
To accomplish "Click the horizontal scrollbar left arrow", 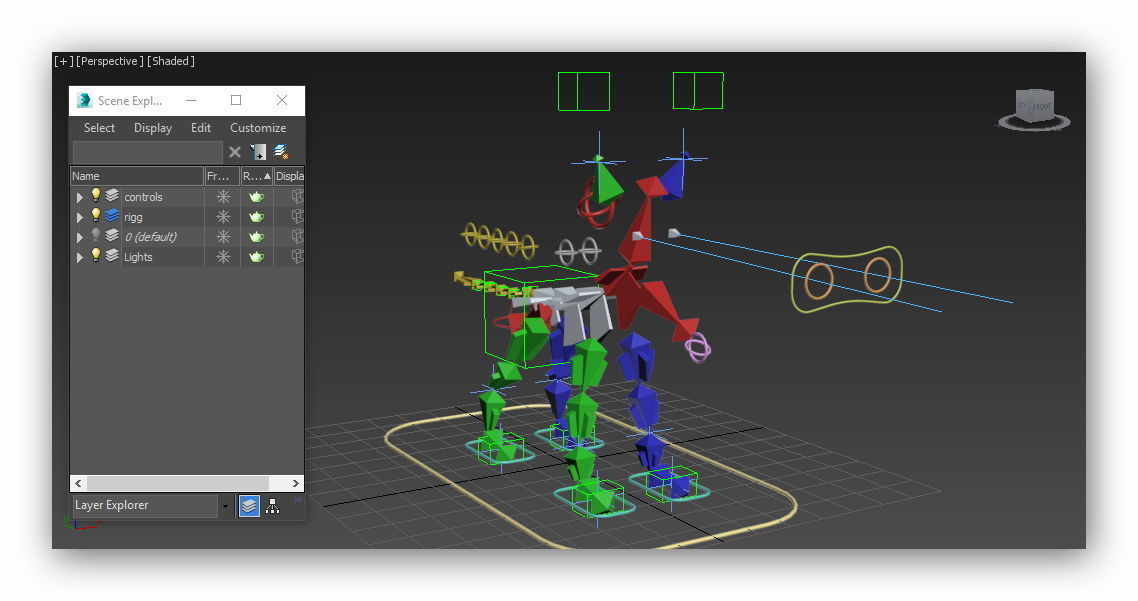I will [x=78, y=483].
